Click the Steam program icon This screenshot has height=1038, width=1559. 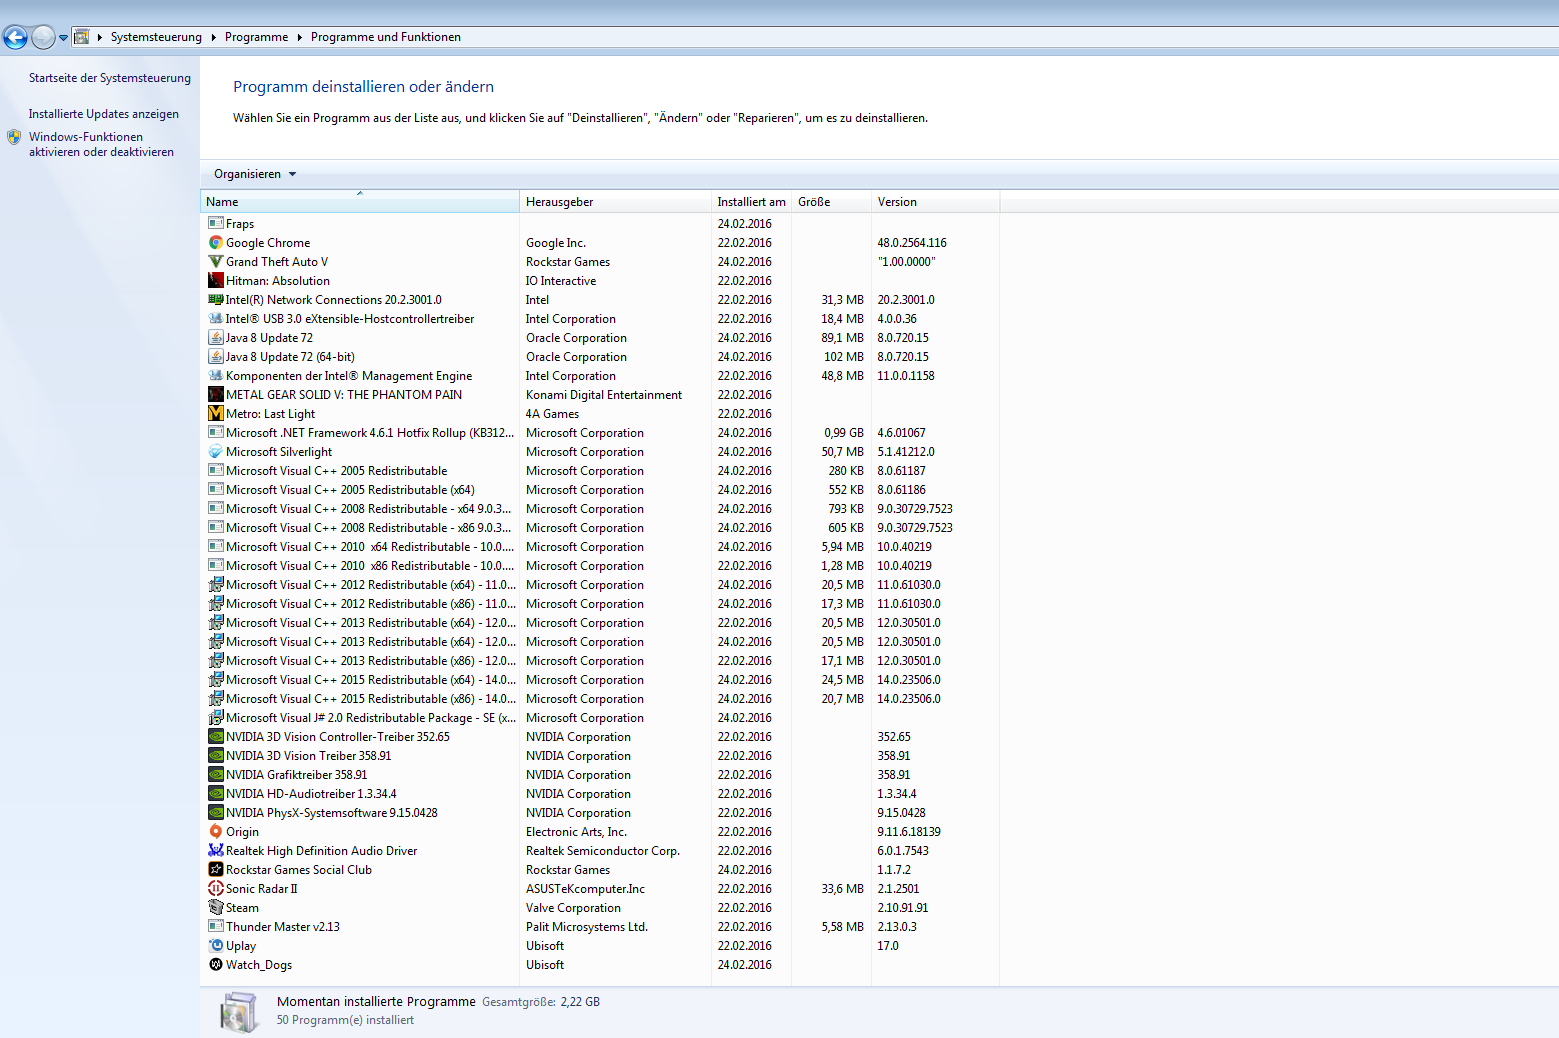pyautogui.click(x=215, y=908)
